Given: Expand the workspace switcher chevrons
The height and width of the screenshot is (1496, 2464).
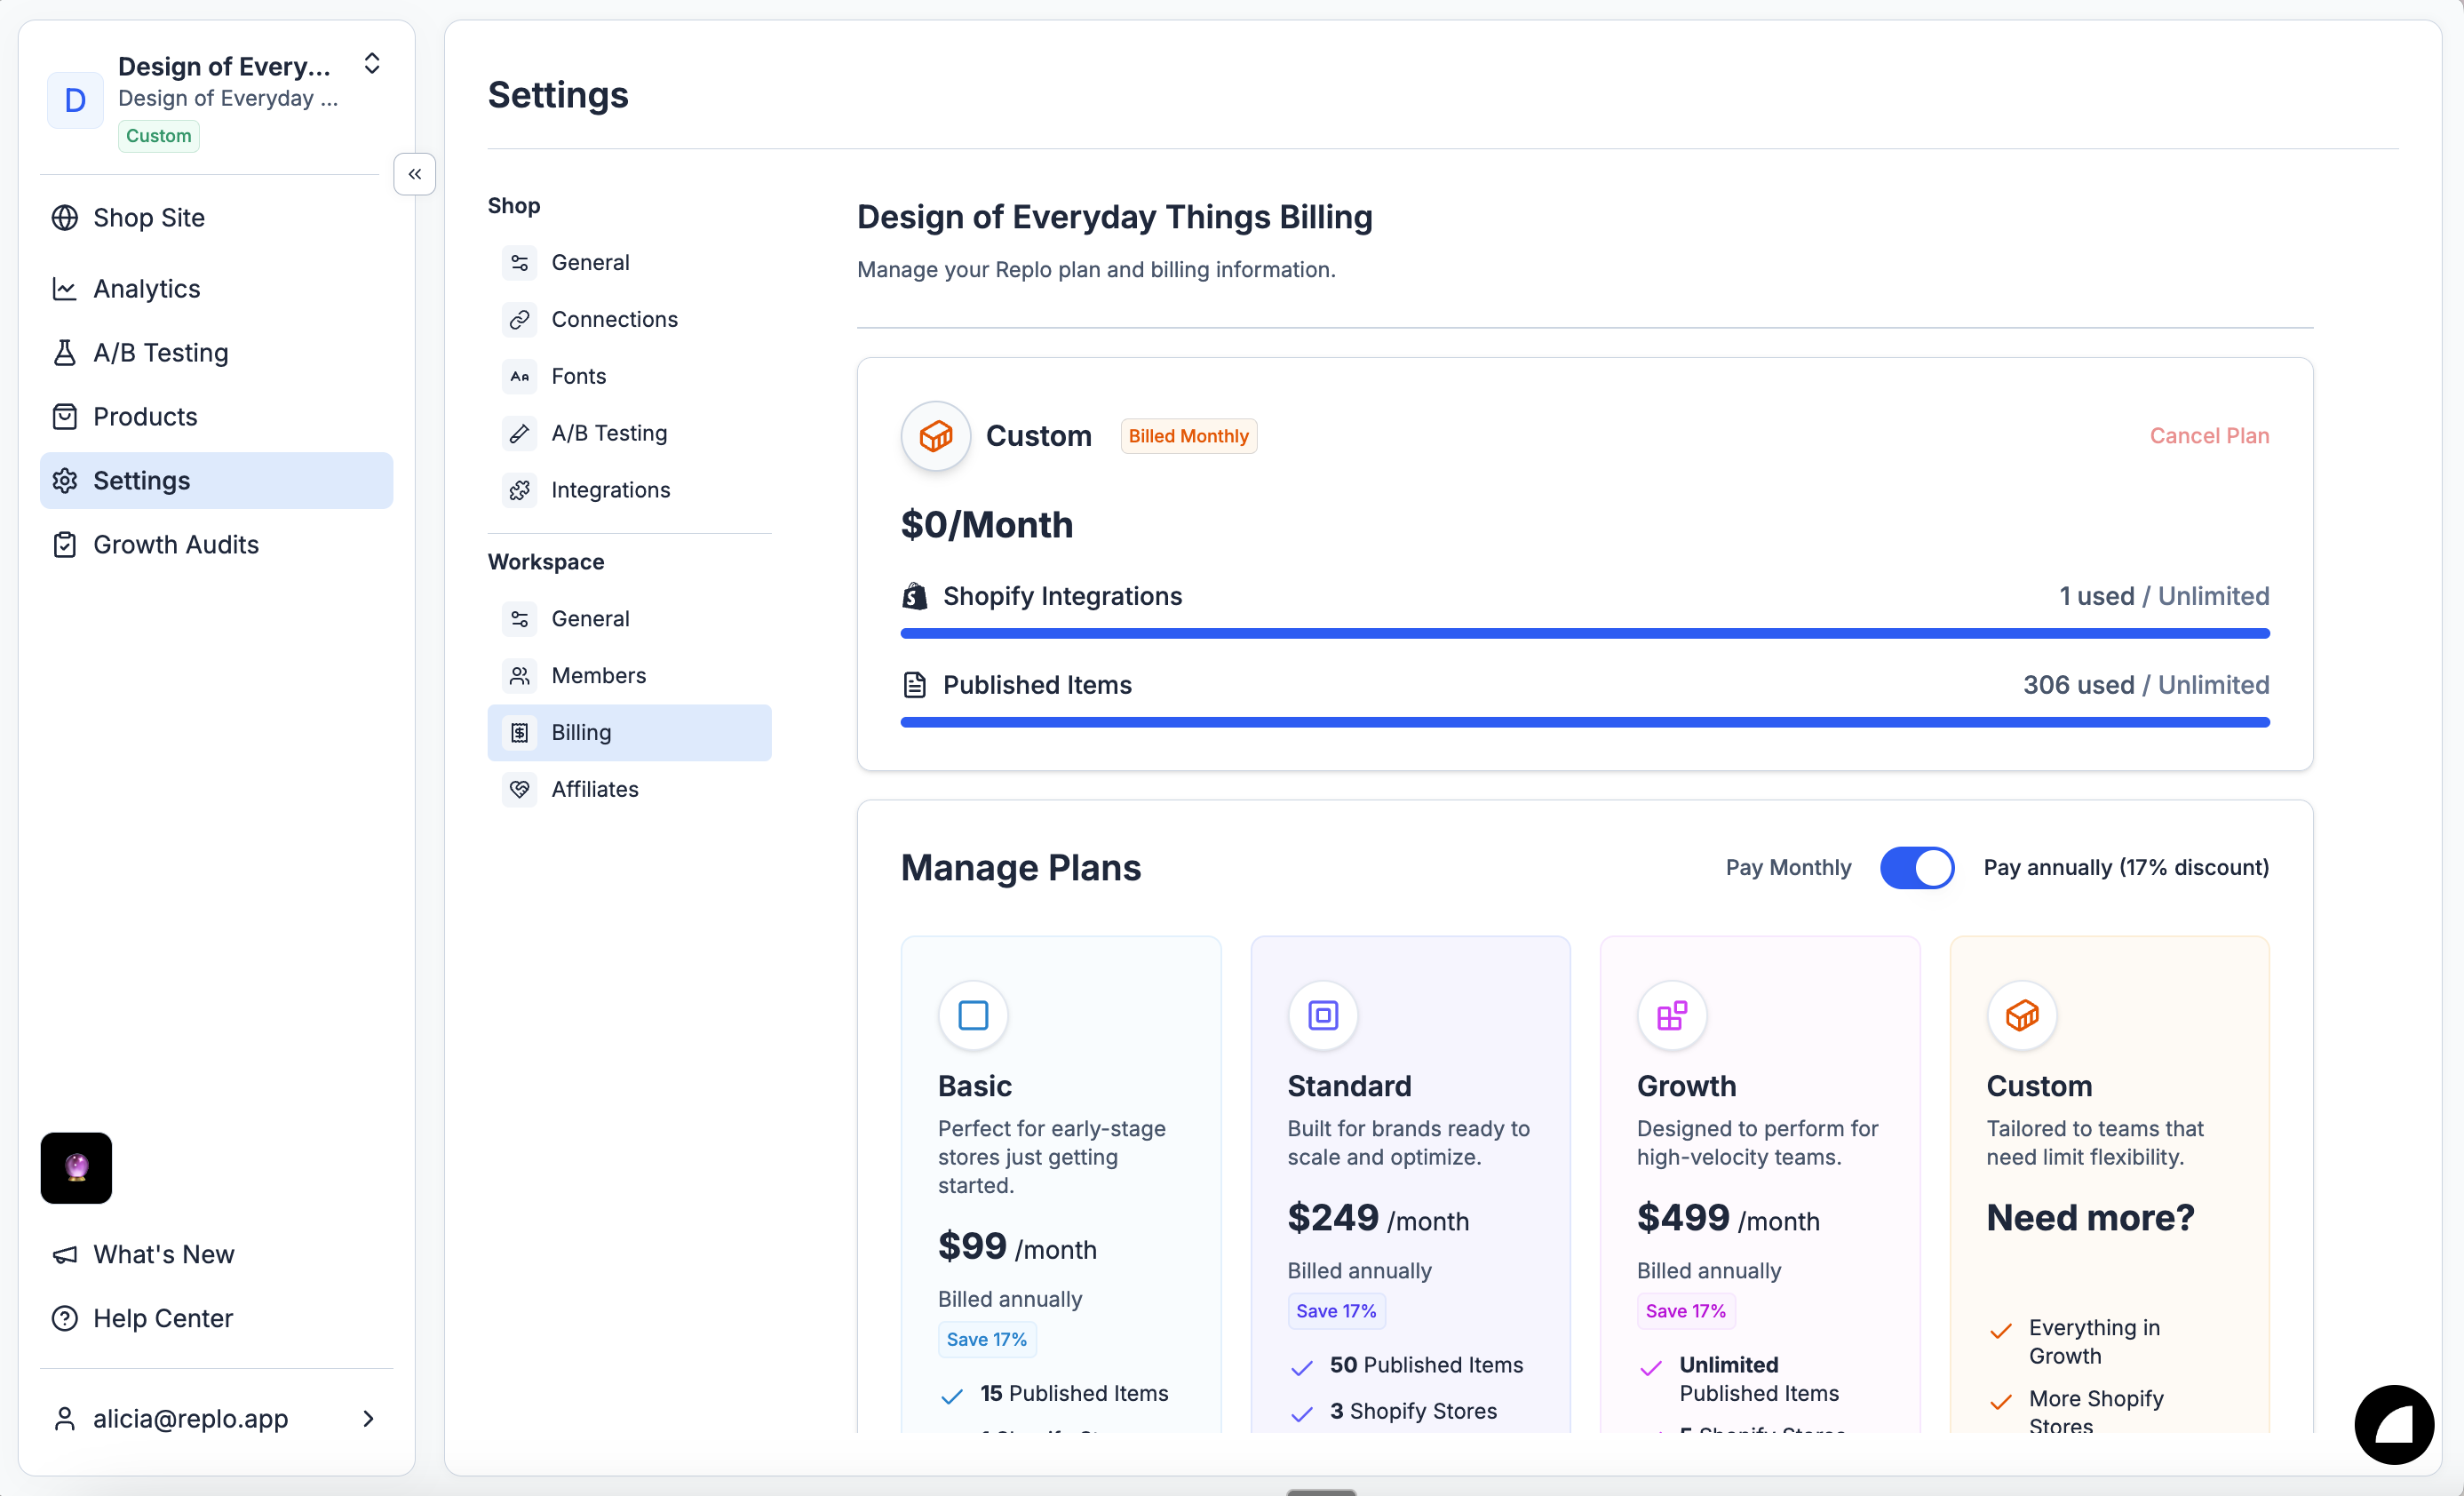Looking at the screenshot, I should (372, 64).
